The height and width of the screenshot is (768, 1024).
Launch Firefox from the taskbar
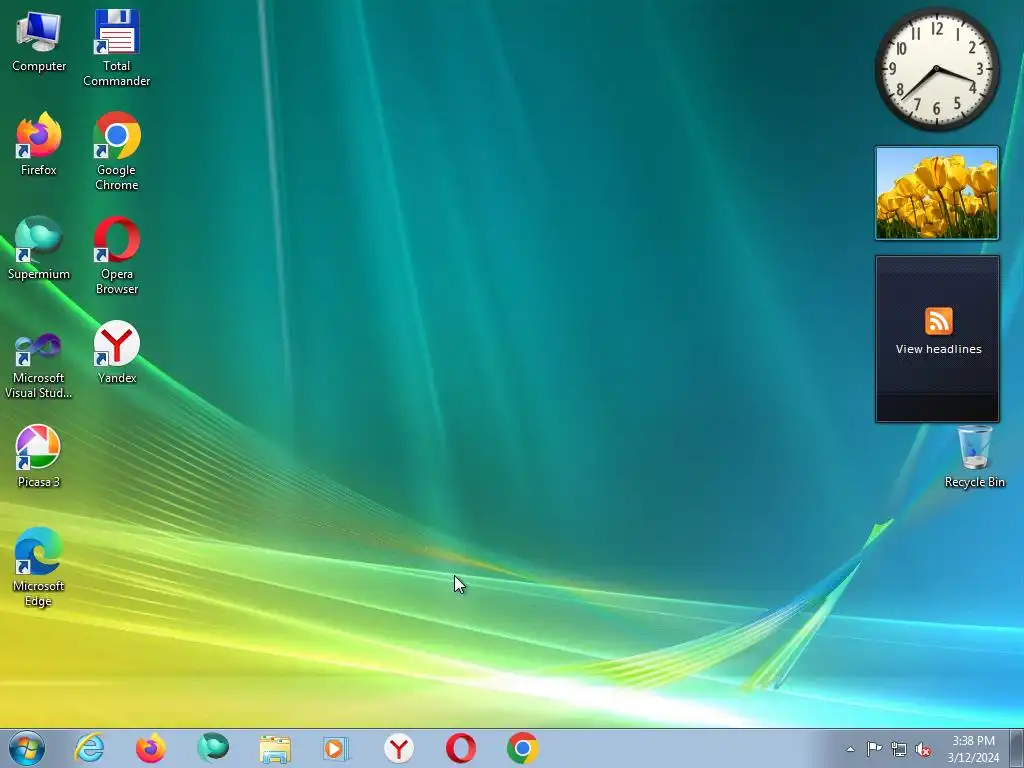pos(151,748)
